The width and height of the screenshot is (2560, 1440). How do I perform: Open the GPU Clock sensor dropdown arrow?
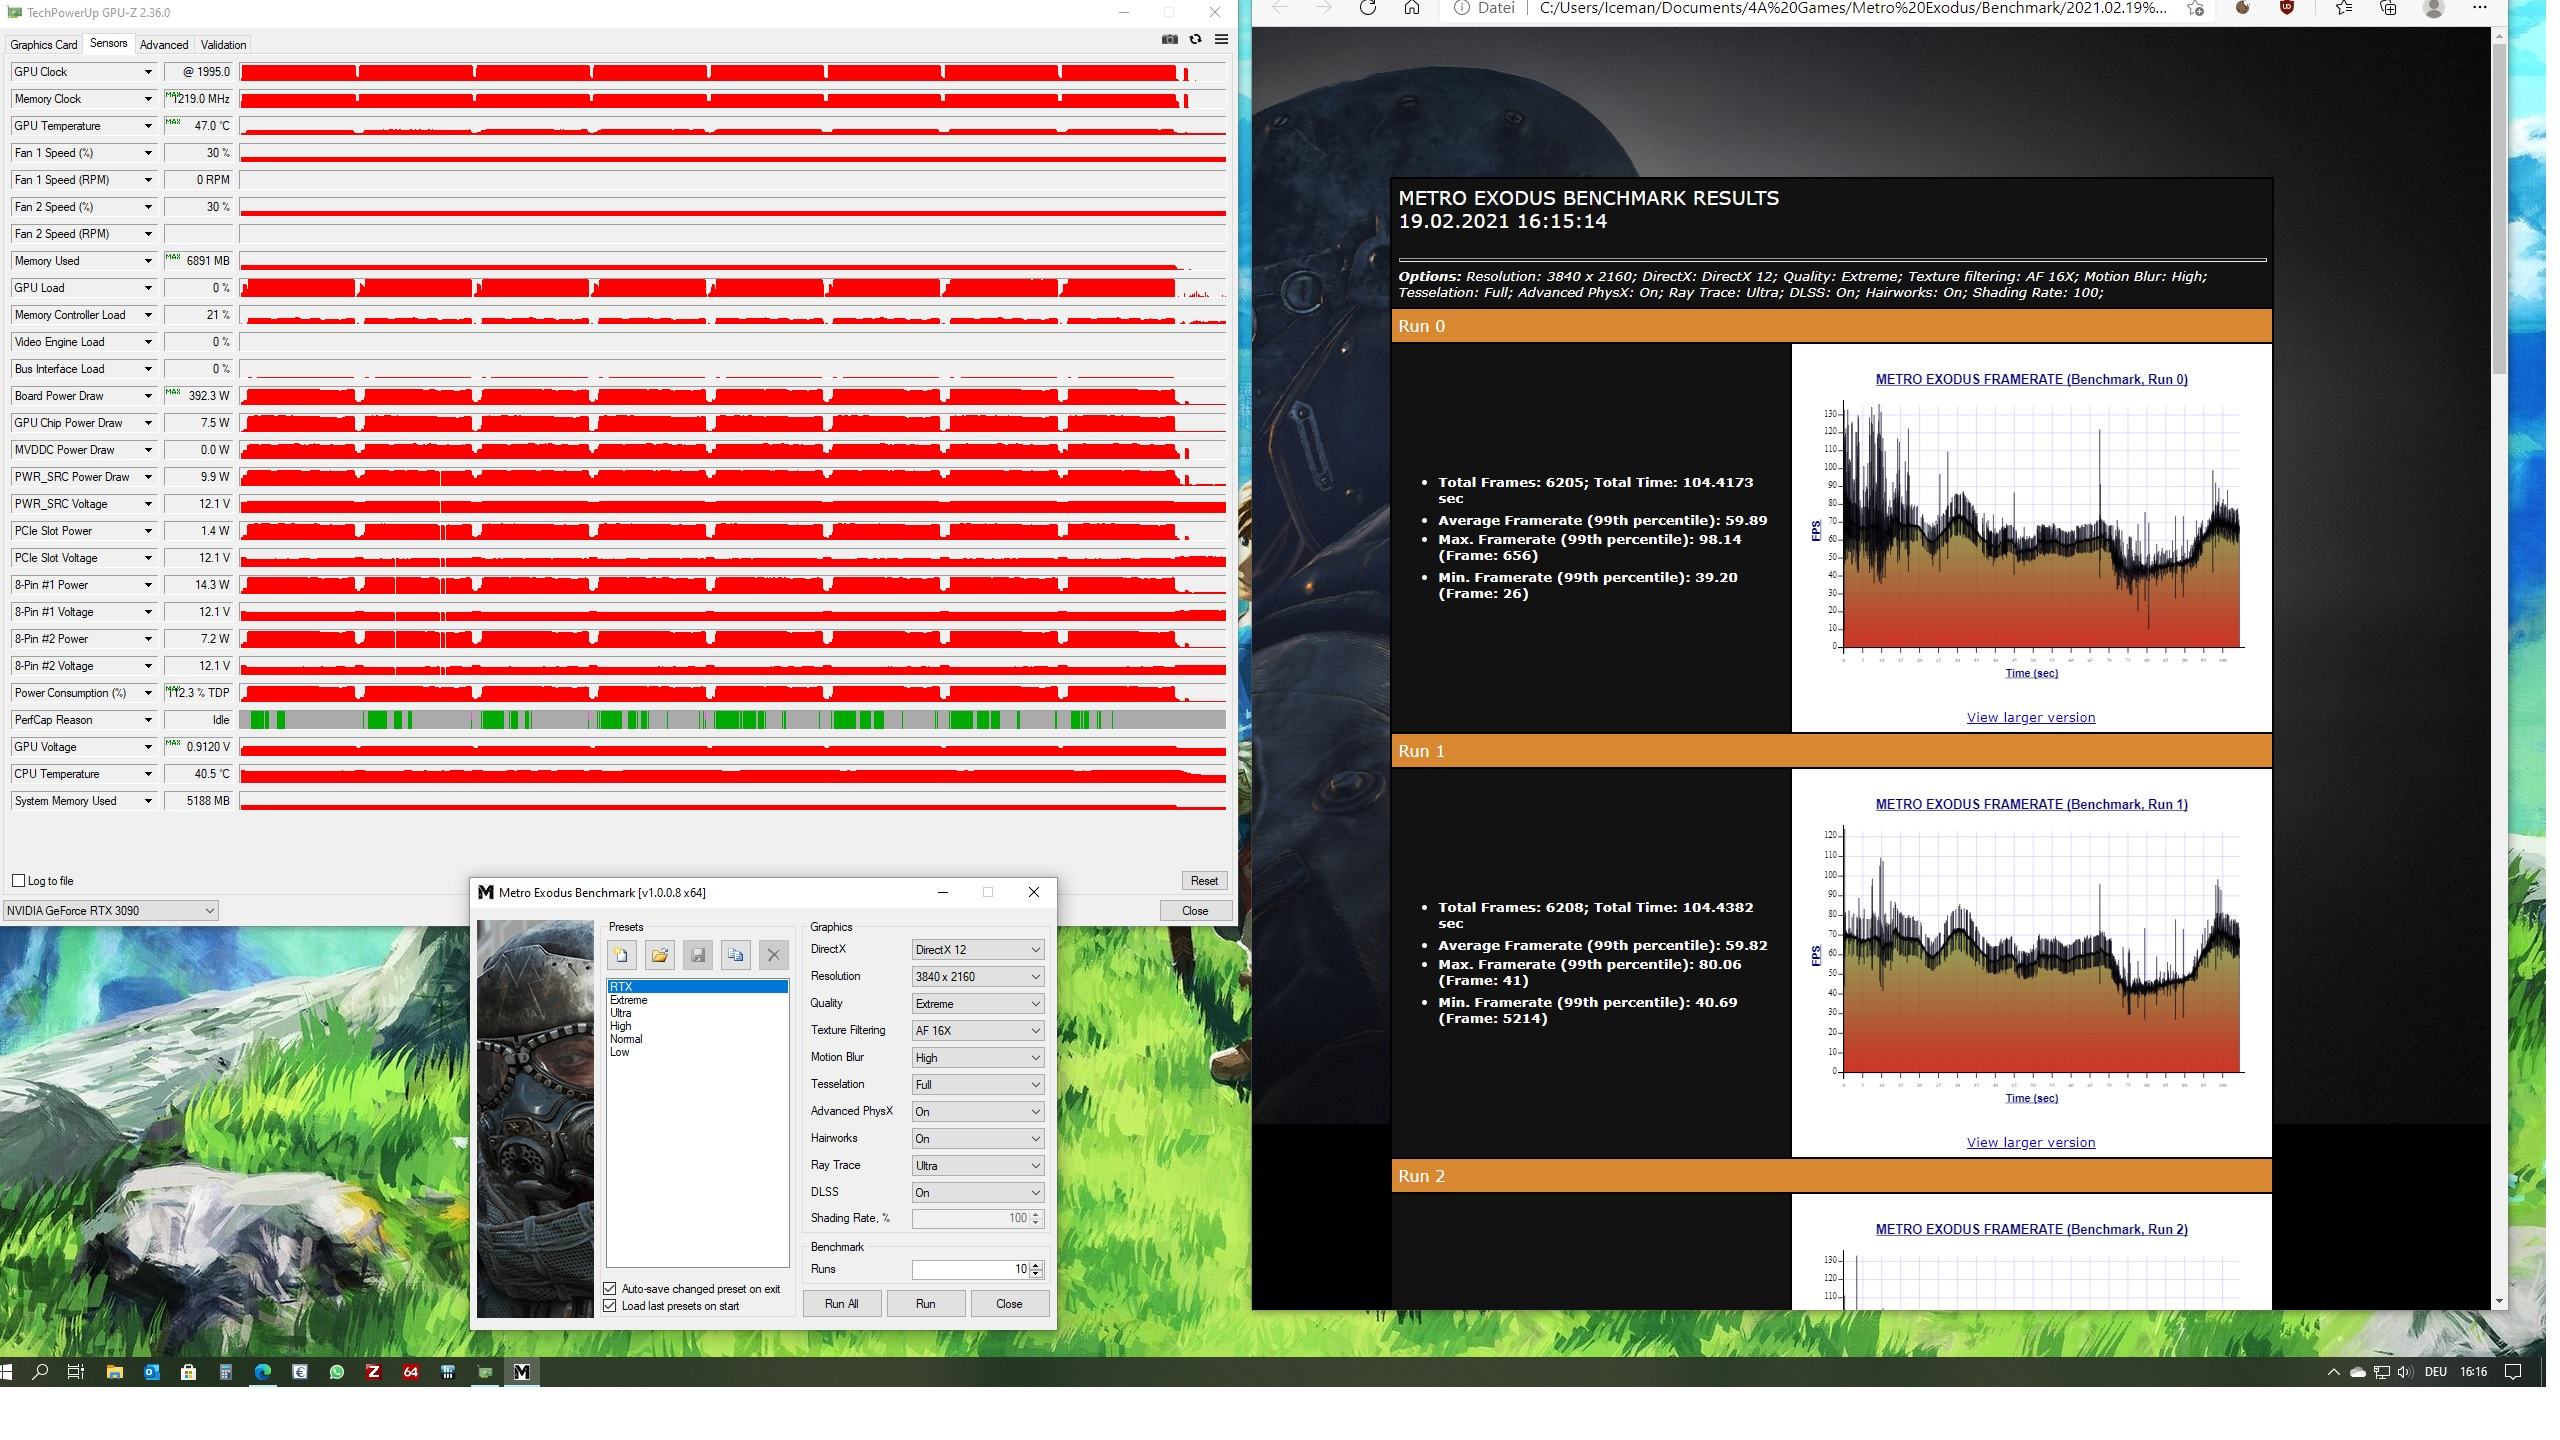pyautogui.click(x=148, y=72)
